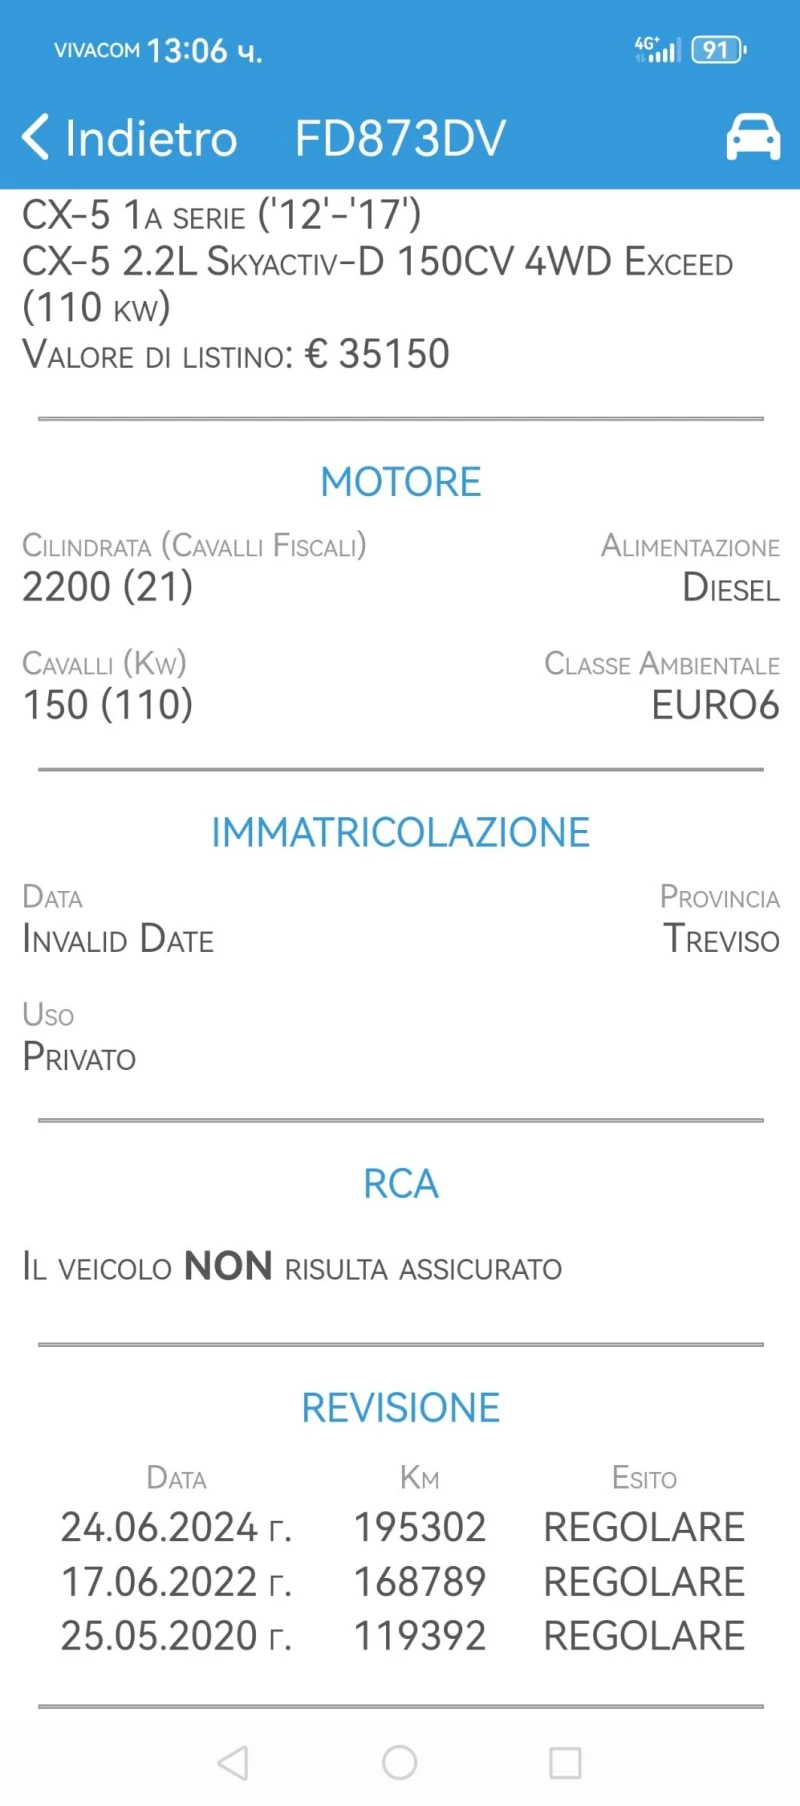Viewport: 800px width, 1806px height.
Task: Tap the Valore di listino price
Action: coord(236,354)
